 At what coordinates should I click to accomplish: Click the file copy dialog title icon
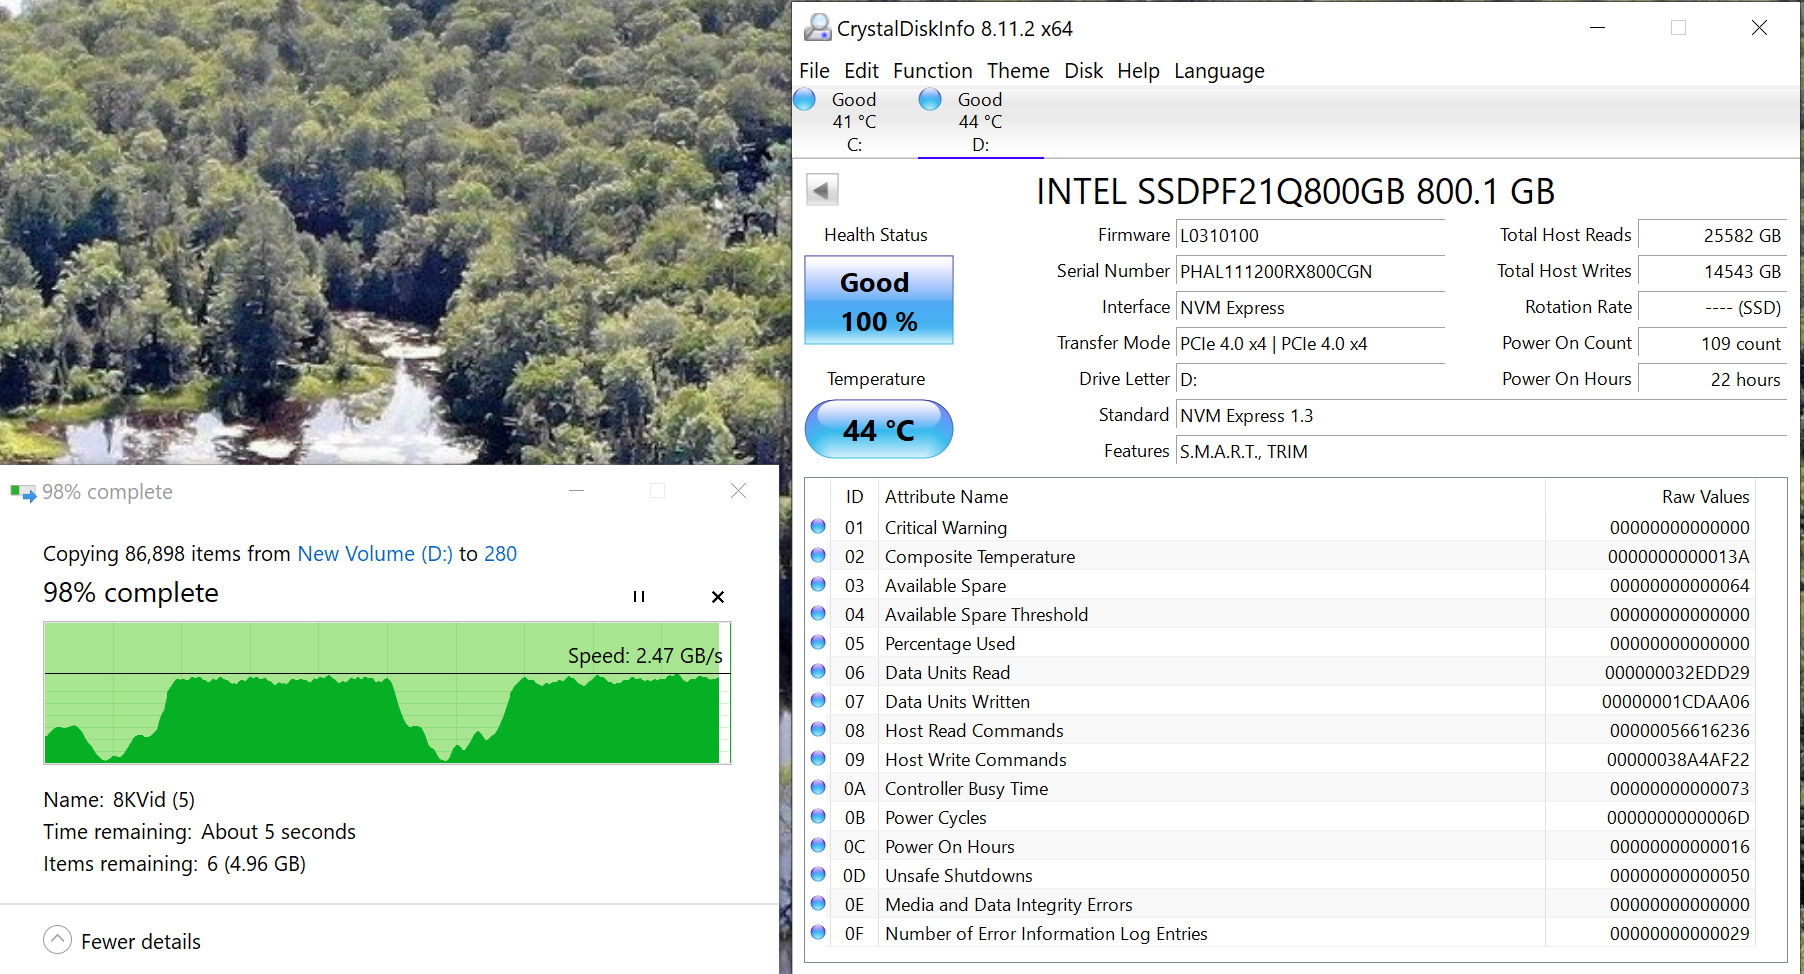tap(23, 492)
